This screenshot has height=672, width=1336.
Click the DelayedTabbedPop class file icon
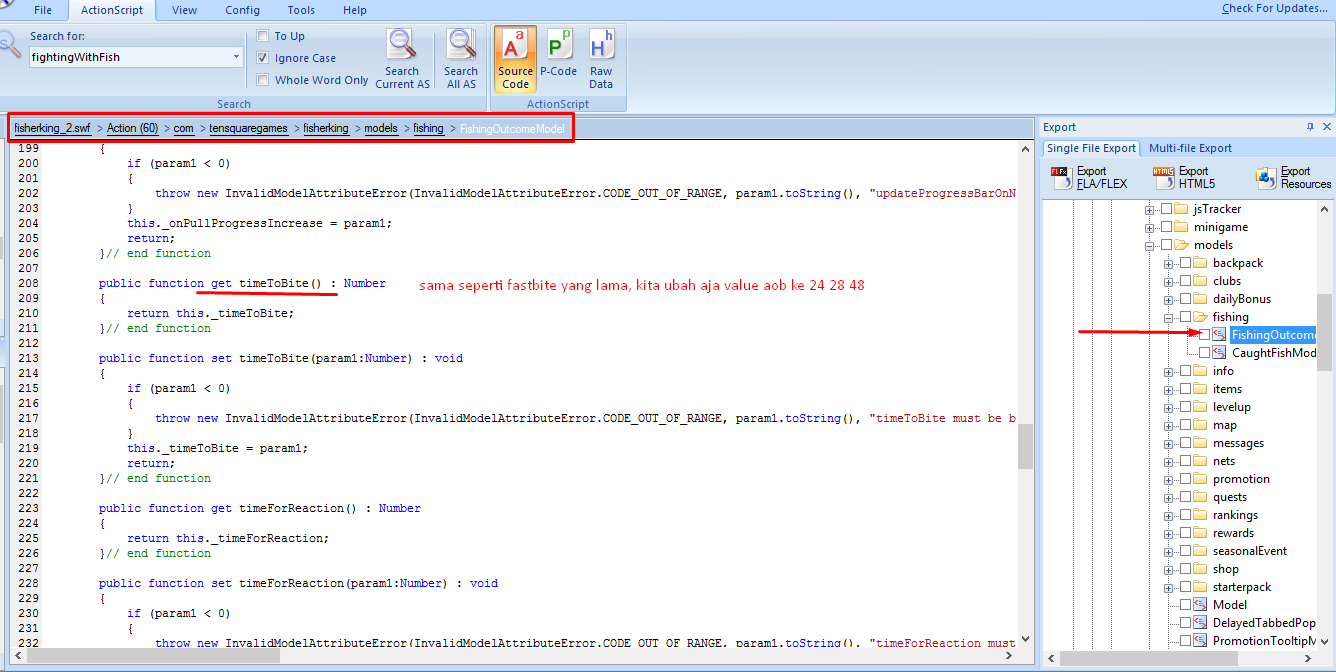tap(1200, 623)
